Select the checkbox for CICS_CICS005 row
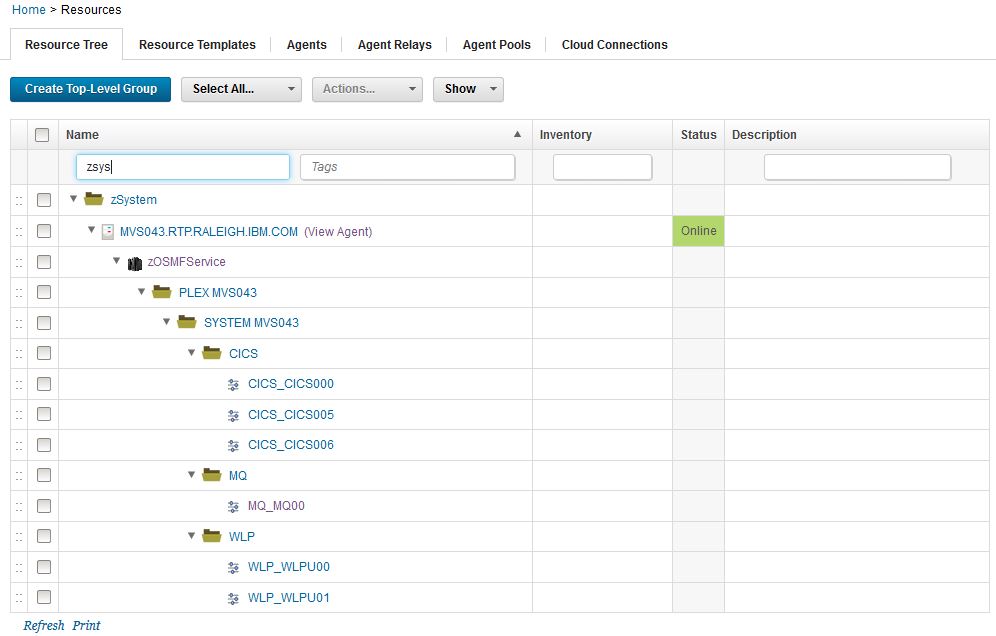Viewport: 996px width, 636px height. [x=44, y=415]
